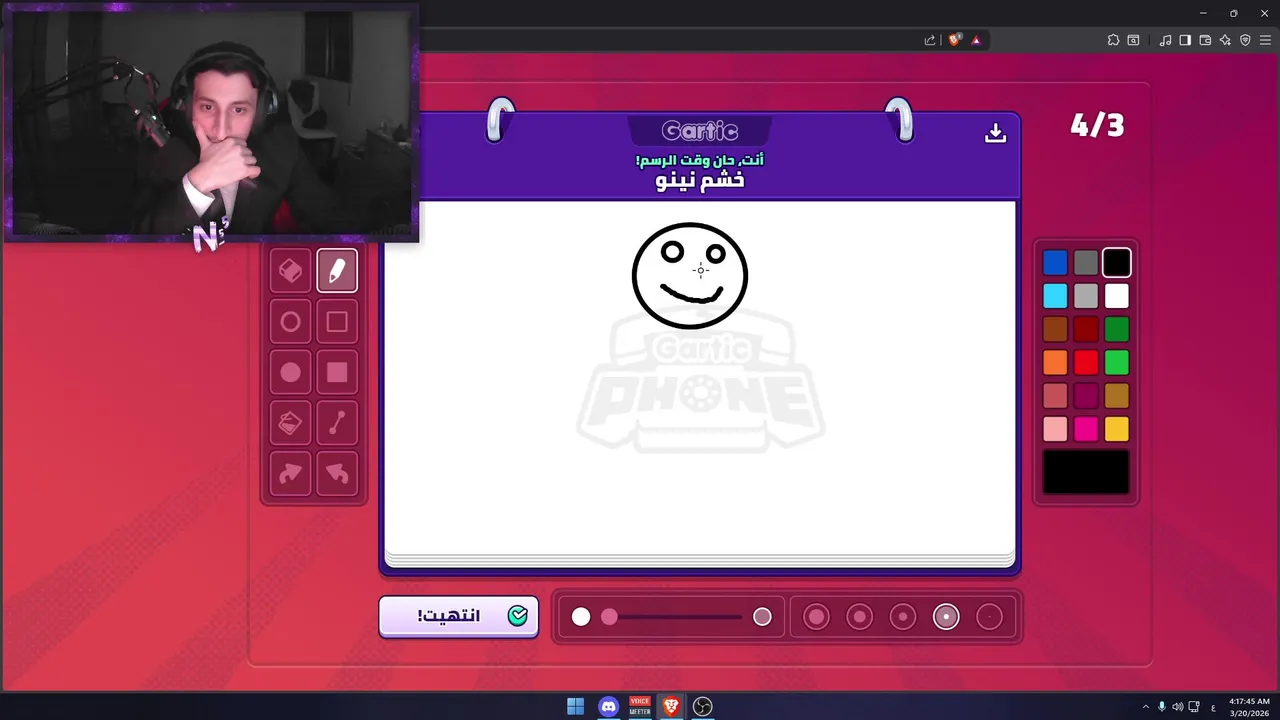Pick the bright red color swatch

1086,362
